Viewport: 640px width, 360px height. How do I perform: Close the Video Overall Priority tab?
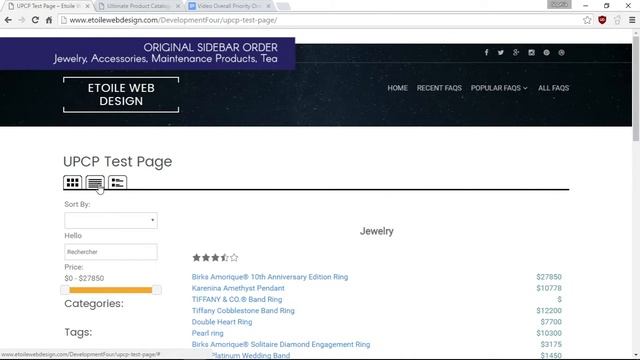coord(268,6)
